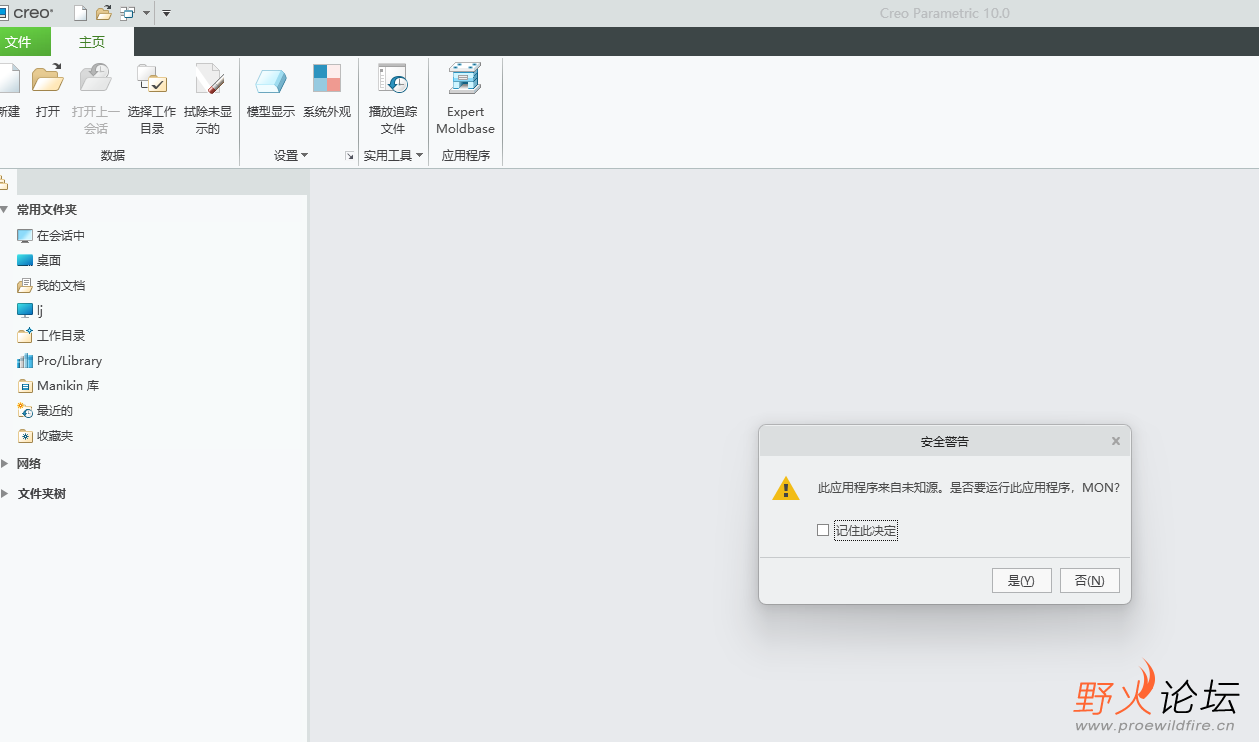Viewport: 1259px width, 742px height.
Task: Expand the 文件夹树 section
Action: (x=5, y=494)
